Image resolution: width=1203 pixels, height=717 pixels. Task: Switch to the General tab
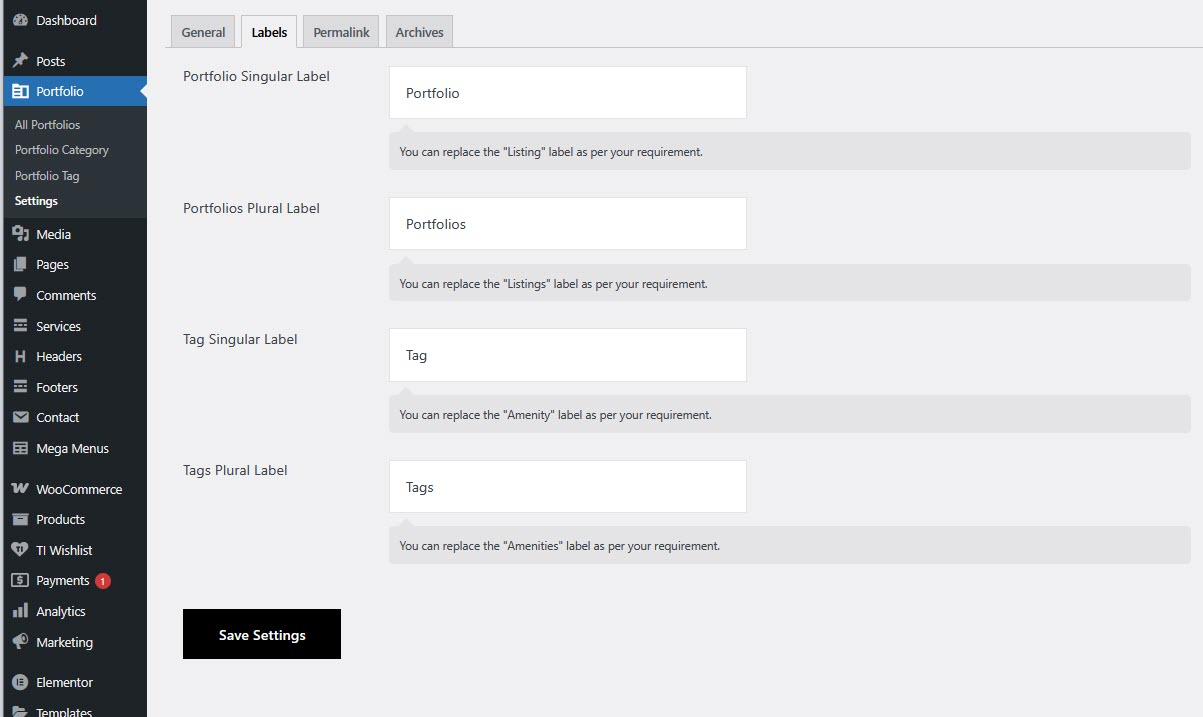click(x=203, y=32)
